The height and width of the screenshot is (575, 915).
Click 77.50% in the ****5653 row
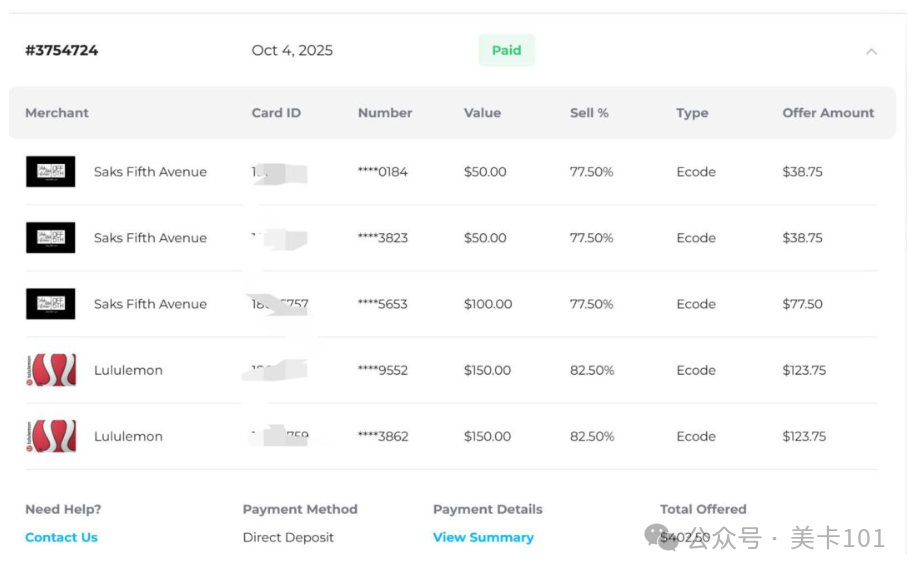[x=591, y=304]
